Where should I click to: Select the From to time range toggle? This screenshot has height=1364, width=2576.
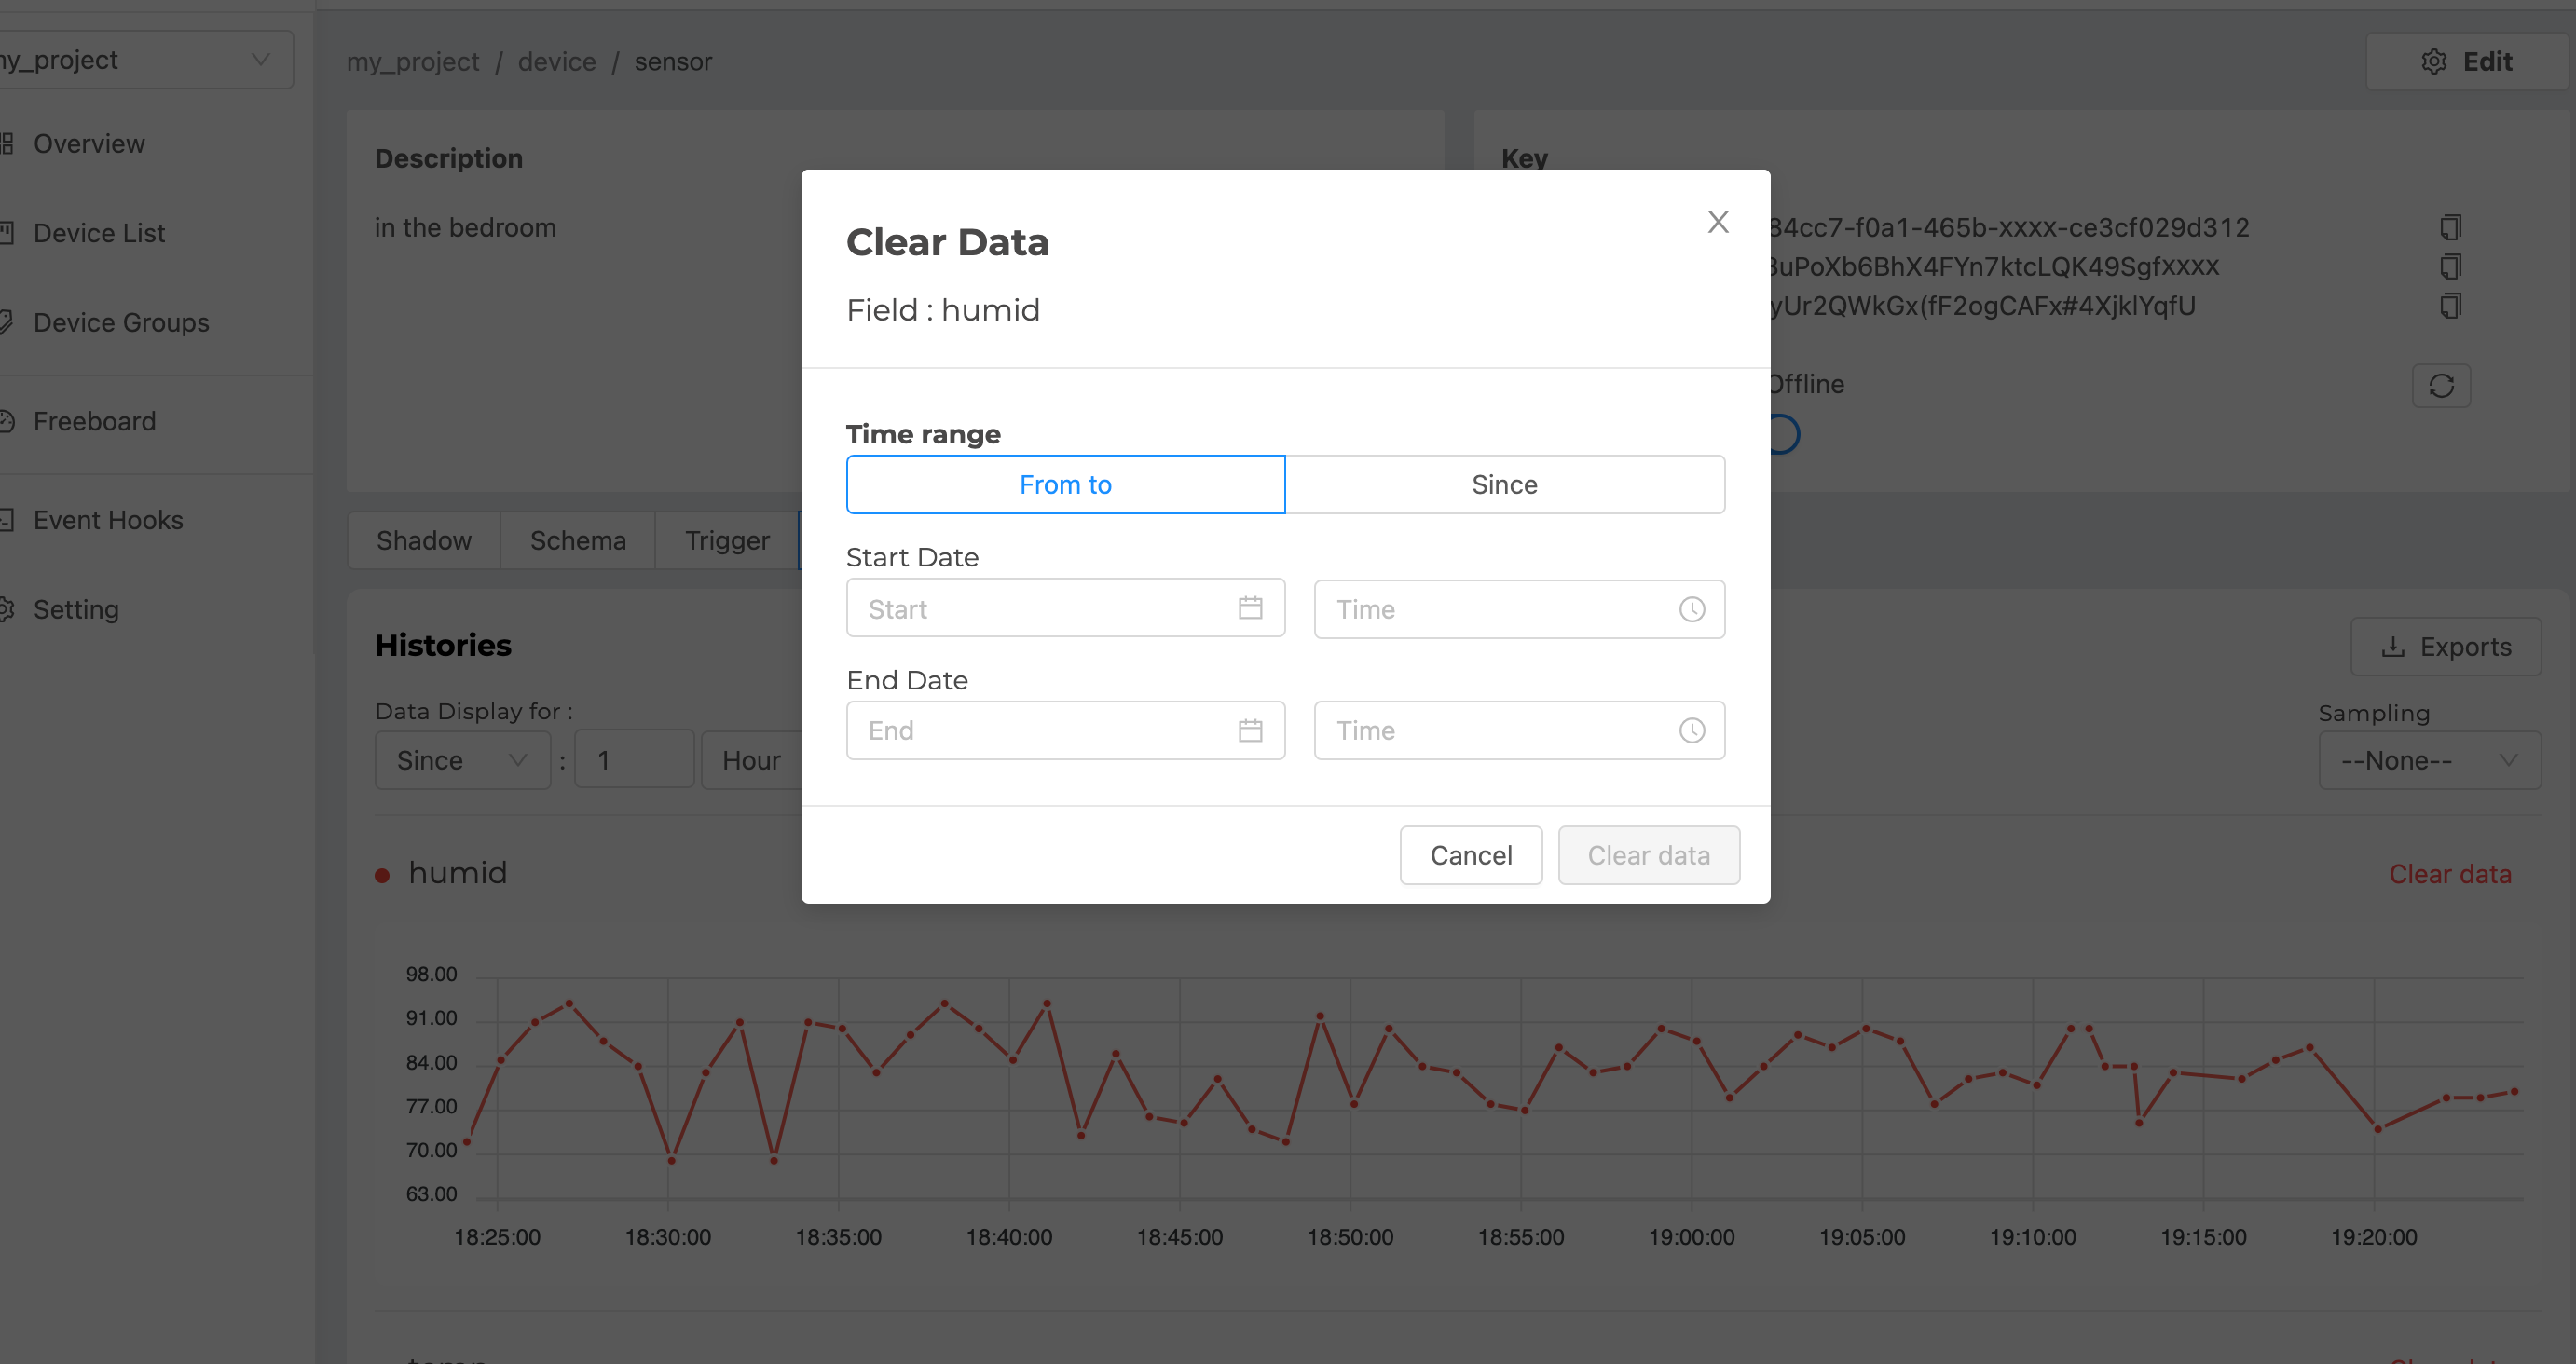[1065, 484]
